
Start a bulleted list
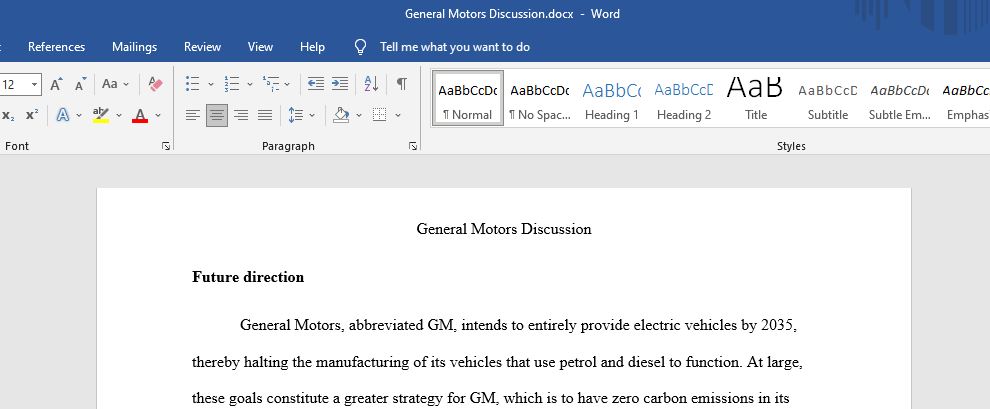pos(193,84)
